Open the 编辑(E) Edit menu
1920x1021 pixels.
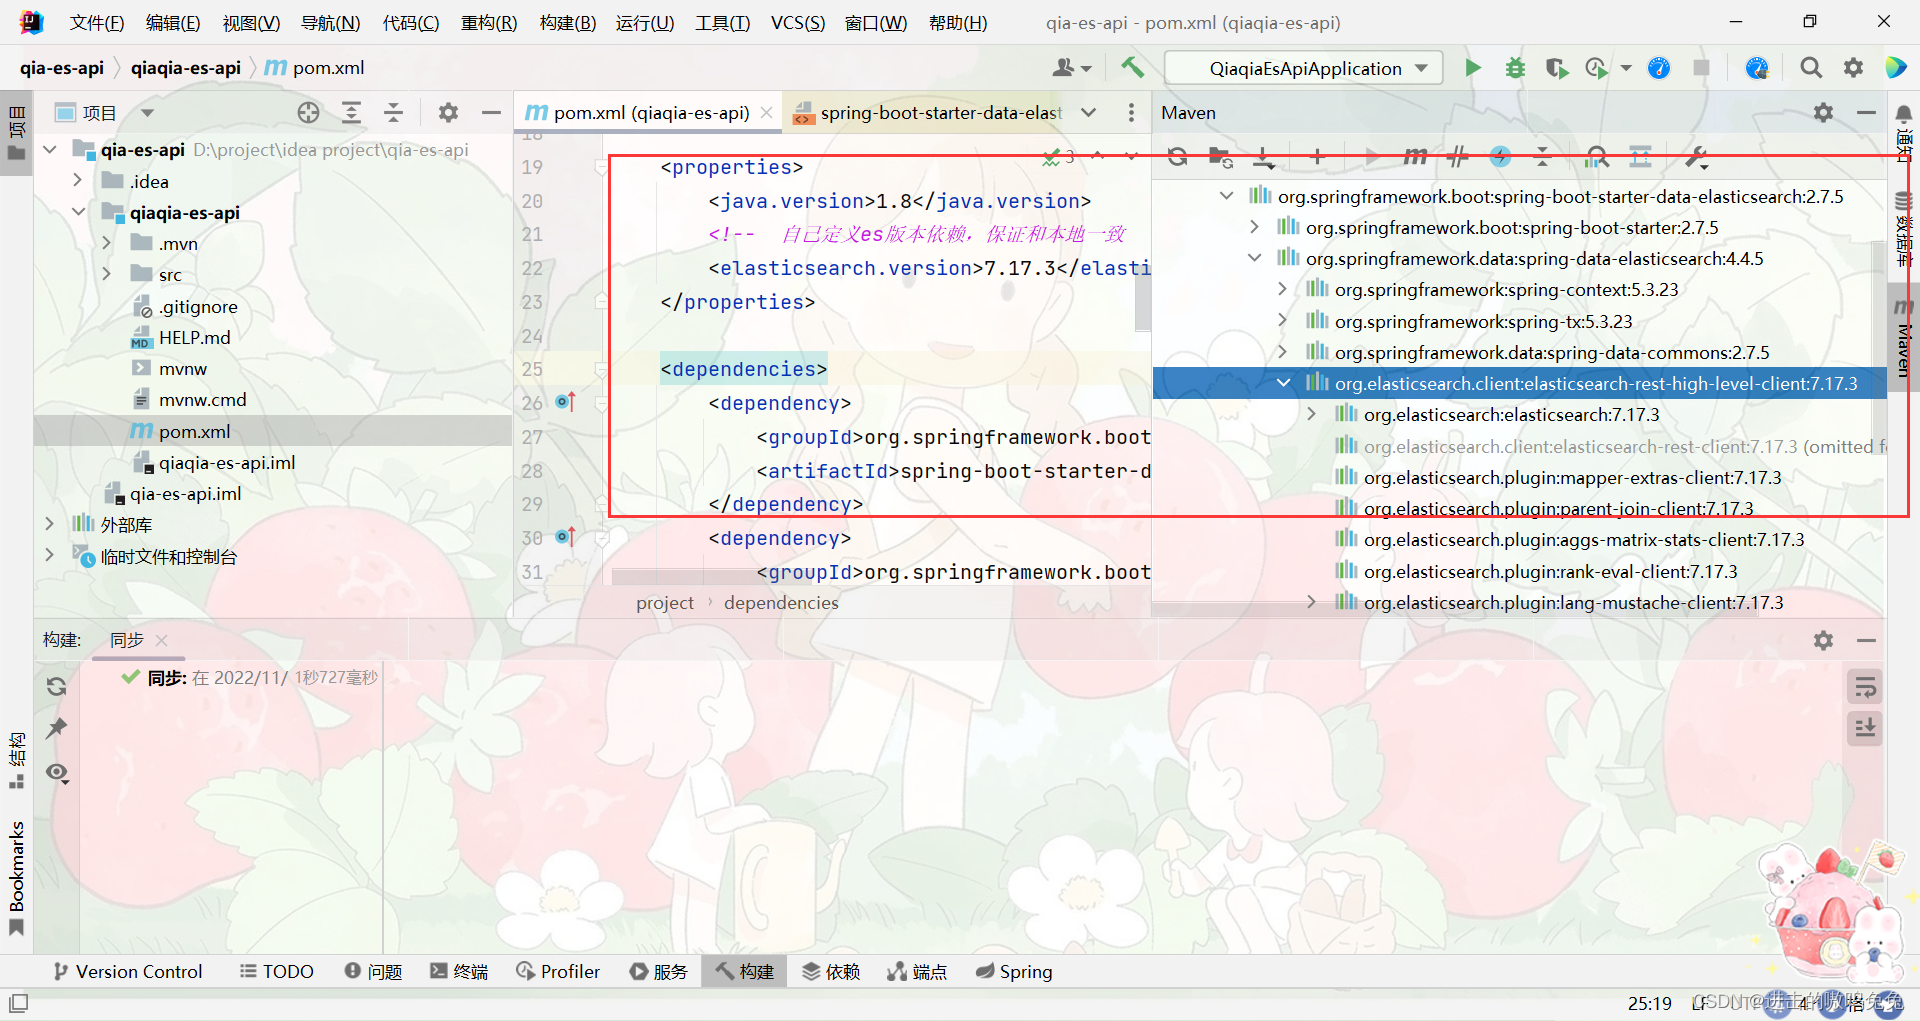point(173,22)
